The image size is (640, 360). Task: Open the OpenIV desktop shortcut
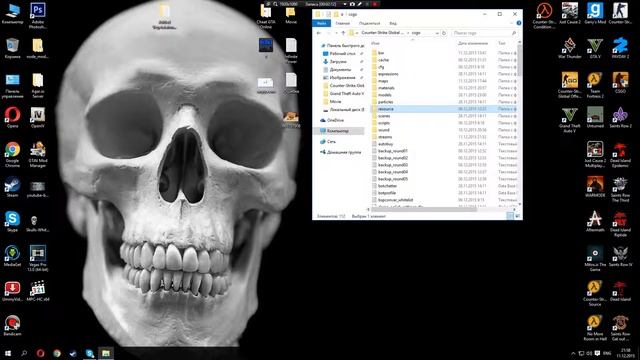click(38, 117)
